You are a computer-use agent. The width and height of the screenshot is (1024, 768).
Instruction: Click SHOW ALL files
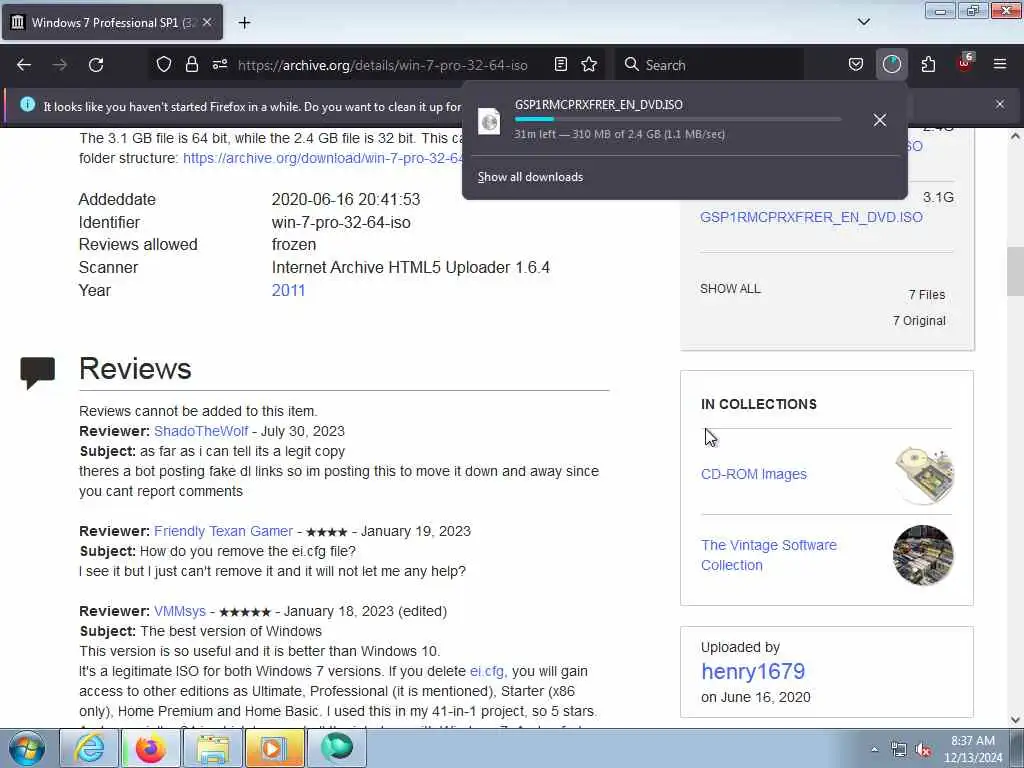(x=730, y=289)
